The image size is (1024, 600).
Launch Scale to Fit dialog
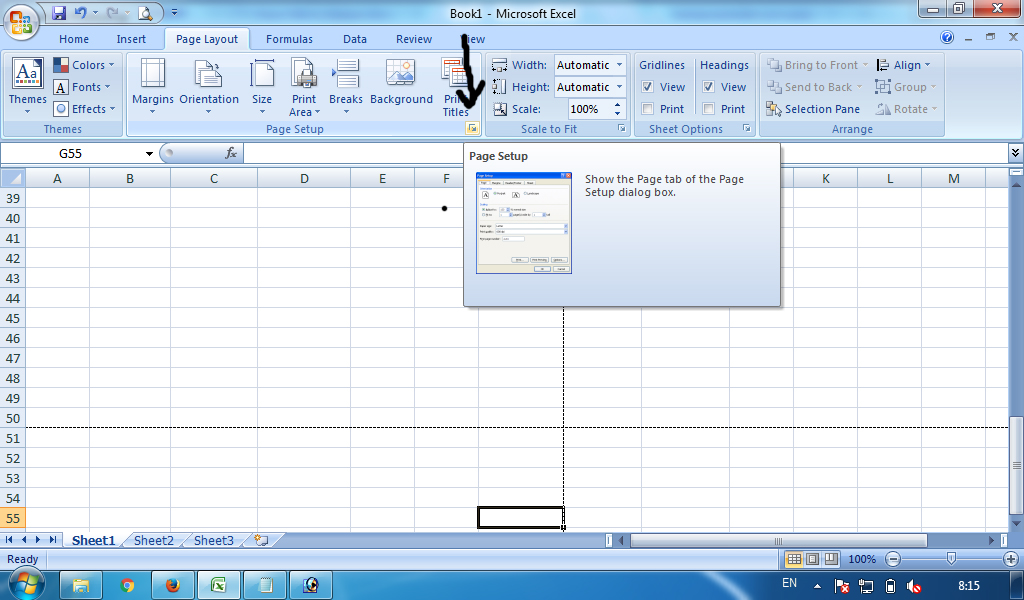[622, 129]
